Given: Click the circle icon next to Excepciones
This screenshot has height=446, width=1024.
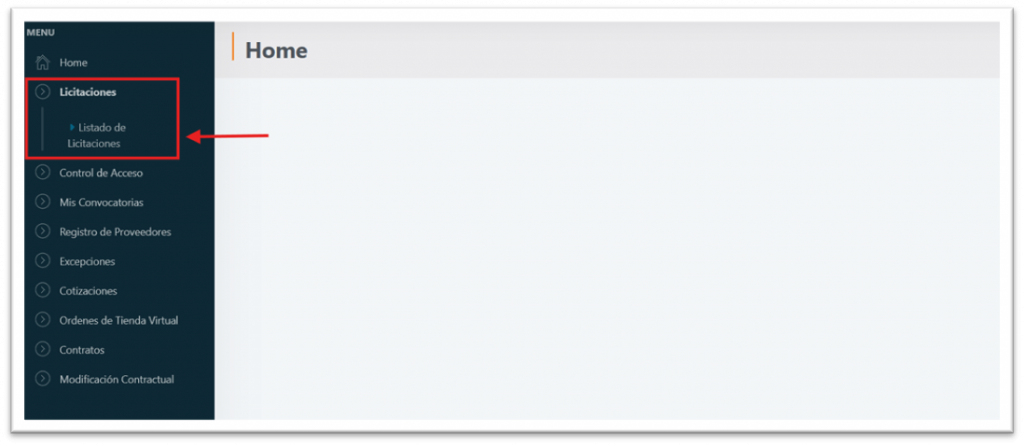Looking at the screenshot, I should point(42,261).
